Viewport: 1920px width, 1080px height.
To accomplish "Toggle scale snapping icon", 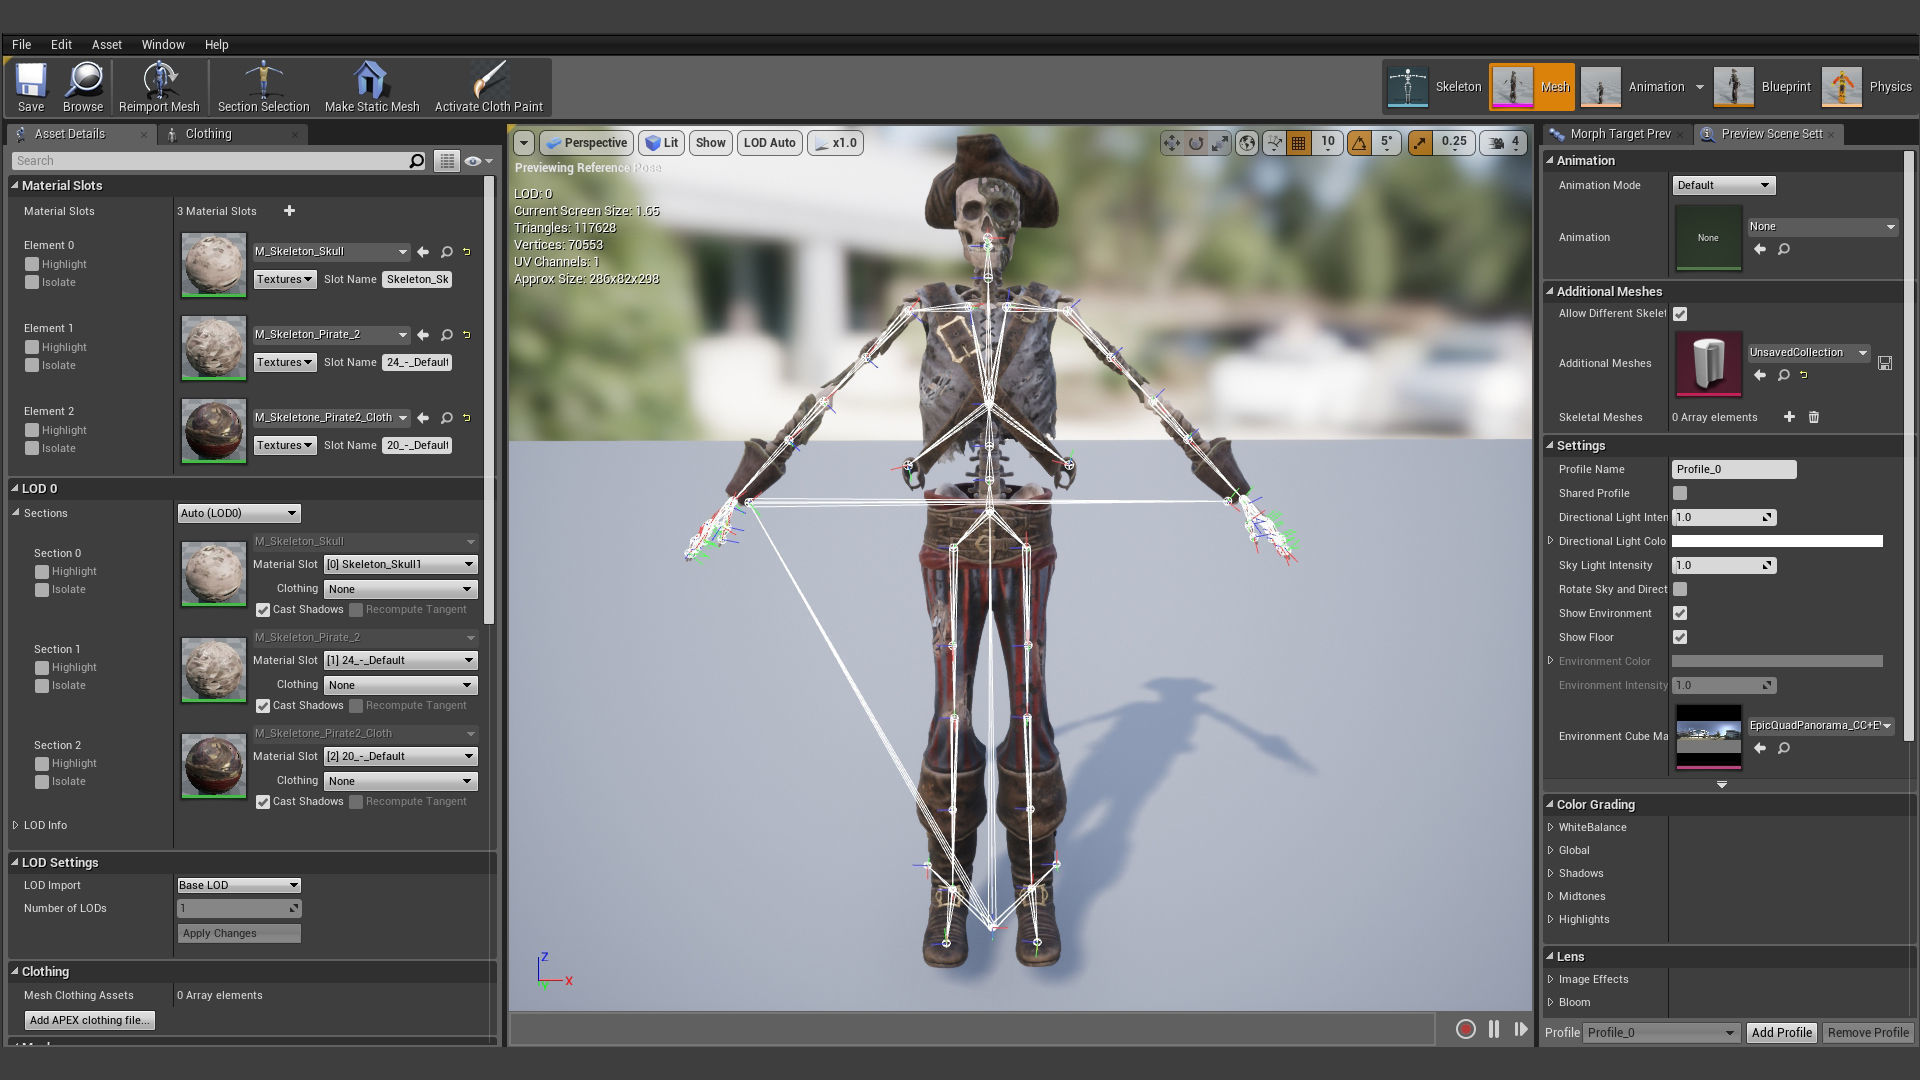I will 1420,143.
